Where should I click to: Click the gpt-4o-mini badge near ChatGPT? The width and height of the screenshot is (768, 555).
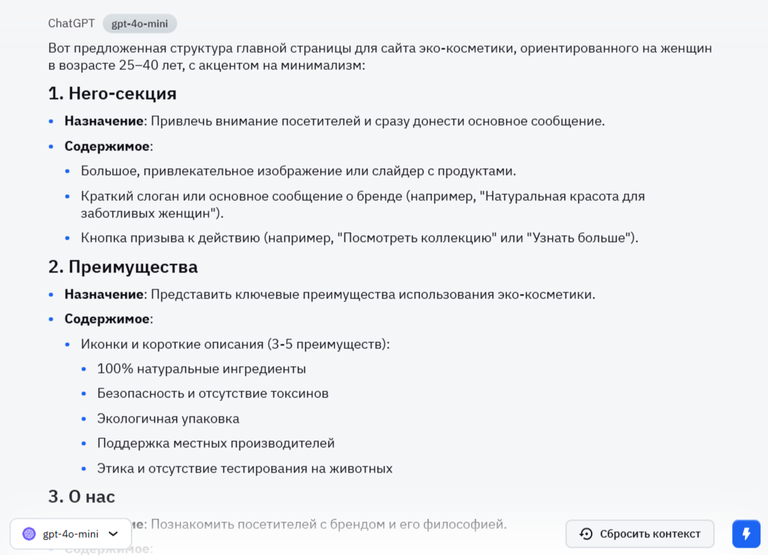(x=140, y=24)
